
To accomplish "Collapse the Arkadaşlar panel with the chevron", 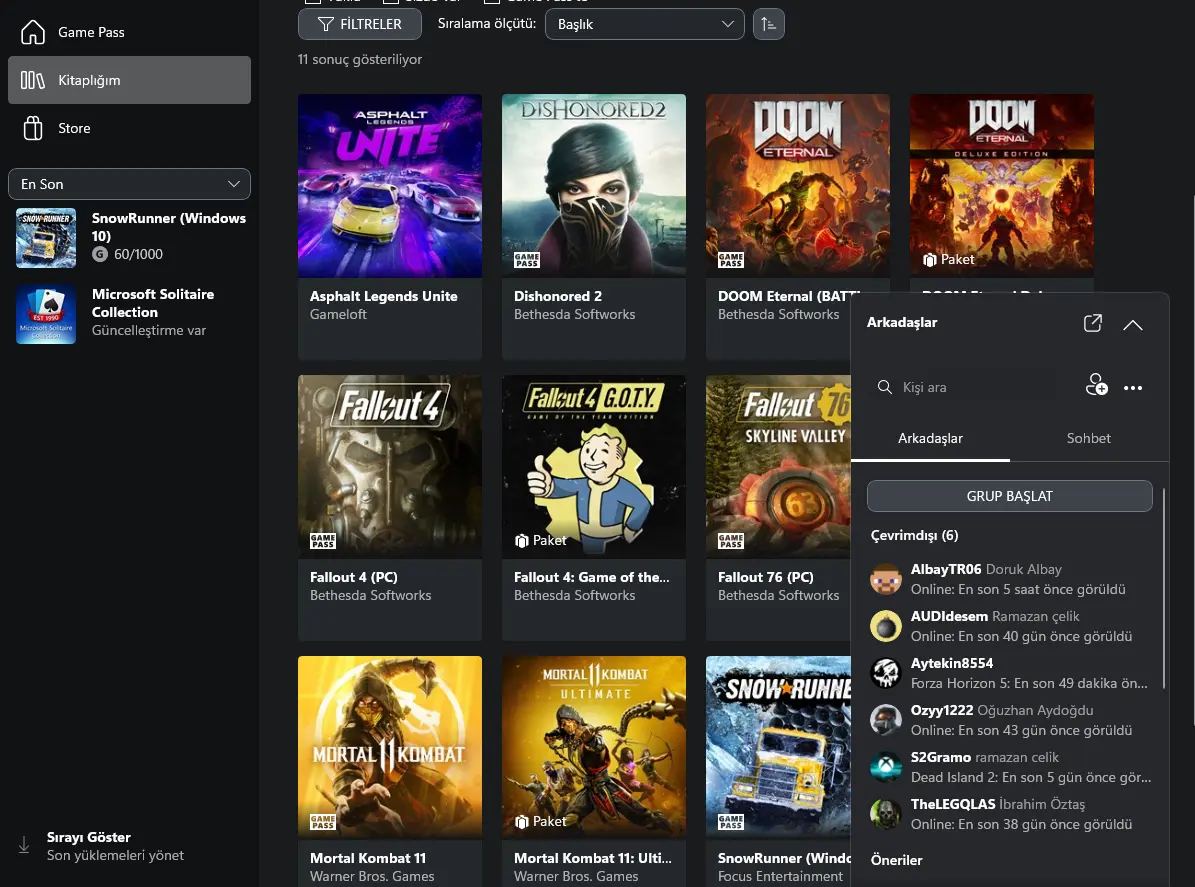I will 1133,325.
